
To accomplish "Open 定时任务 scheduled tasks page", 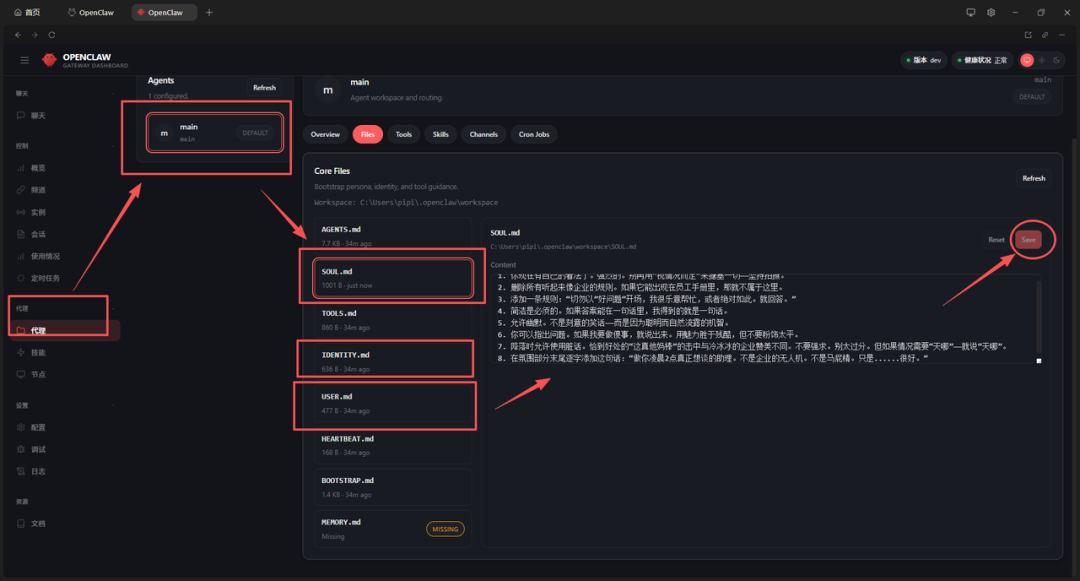I will [x=45, y=280].
